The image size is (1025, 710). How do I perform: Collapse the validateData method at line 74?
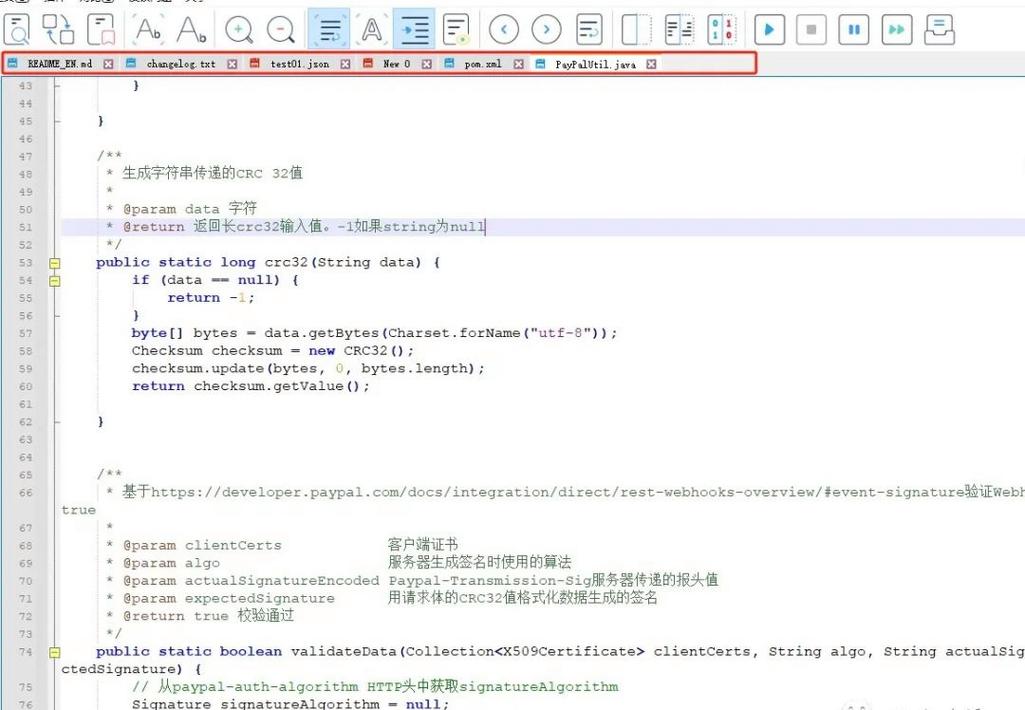[x=55, y=652]
